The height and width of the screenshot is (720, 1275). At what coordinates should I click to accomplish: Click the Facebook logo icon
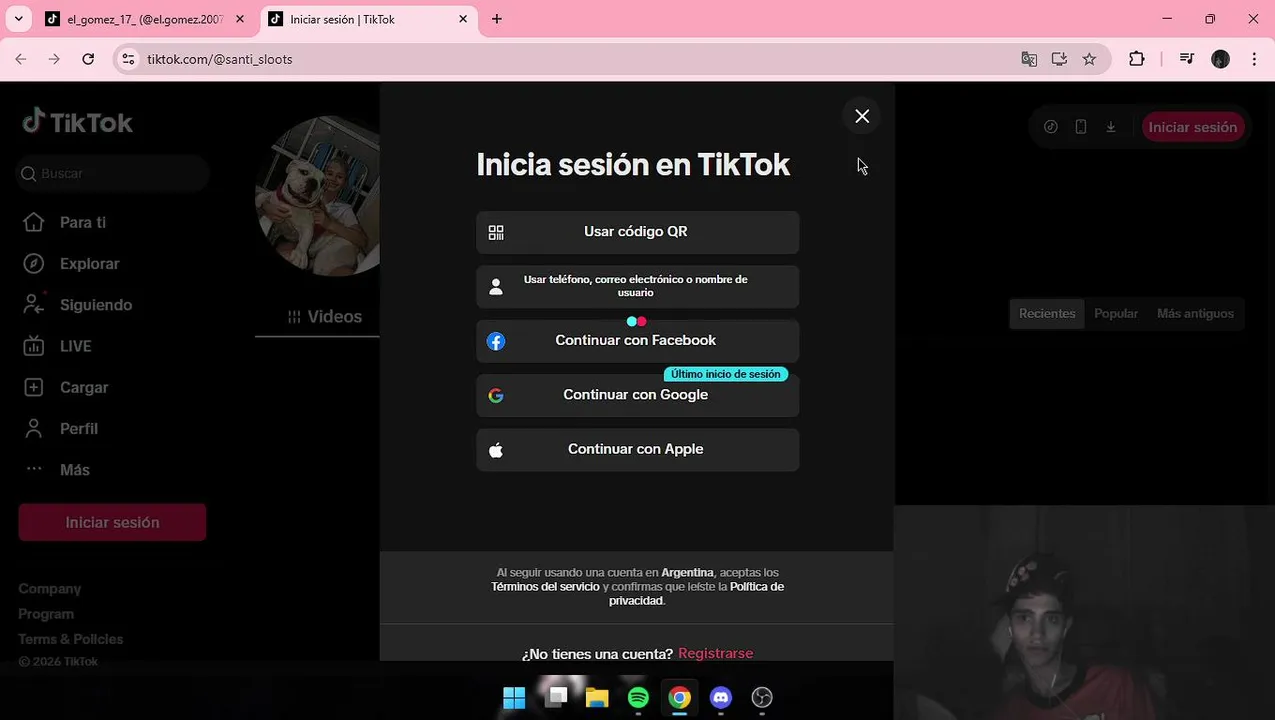[496, 341]
